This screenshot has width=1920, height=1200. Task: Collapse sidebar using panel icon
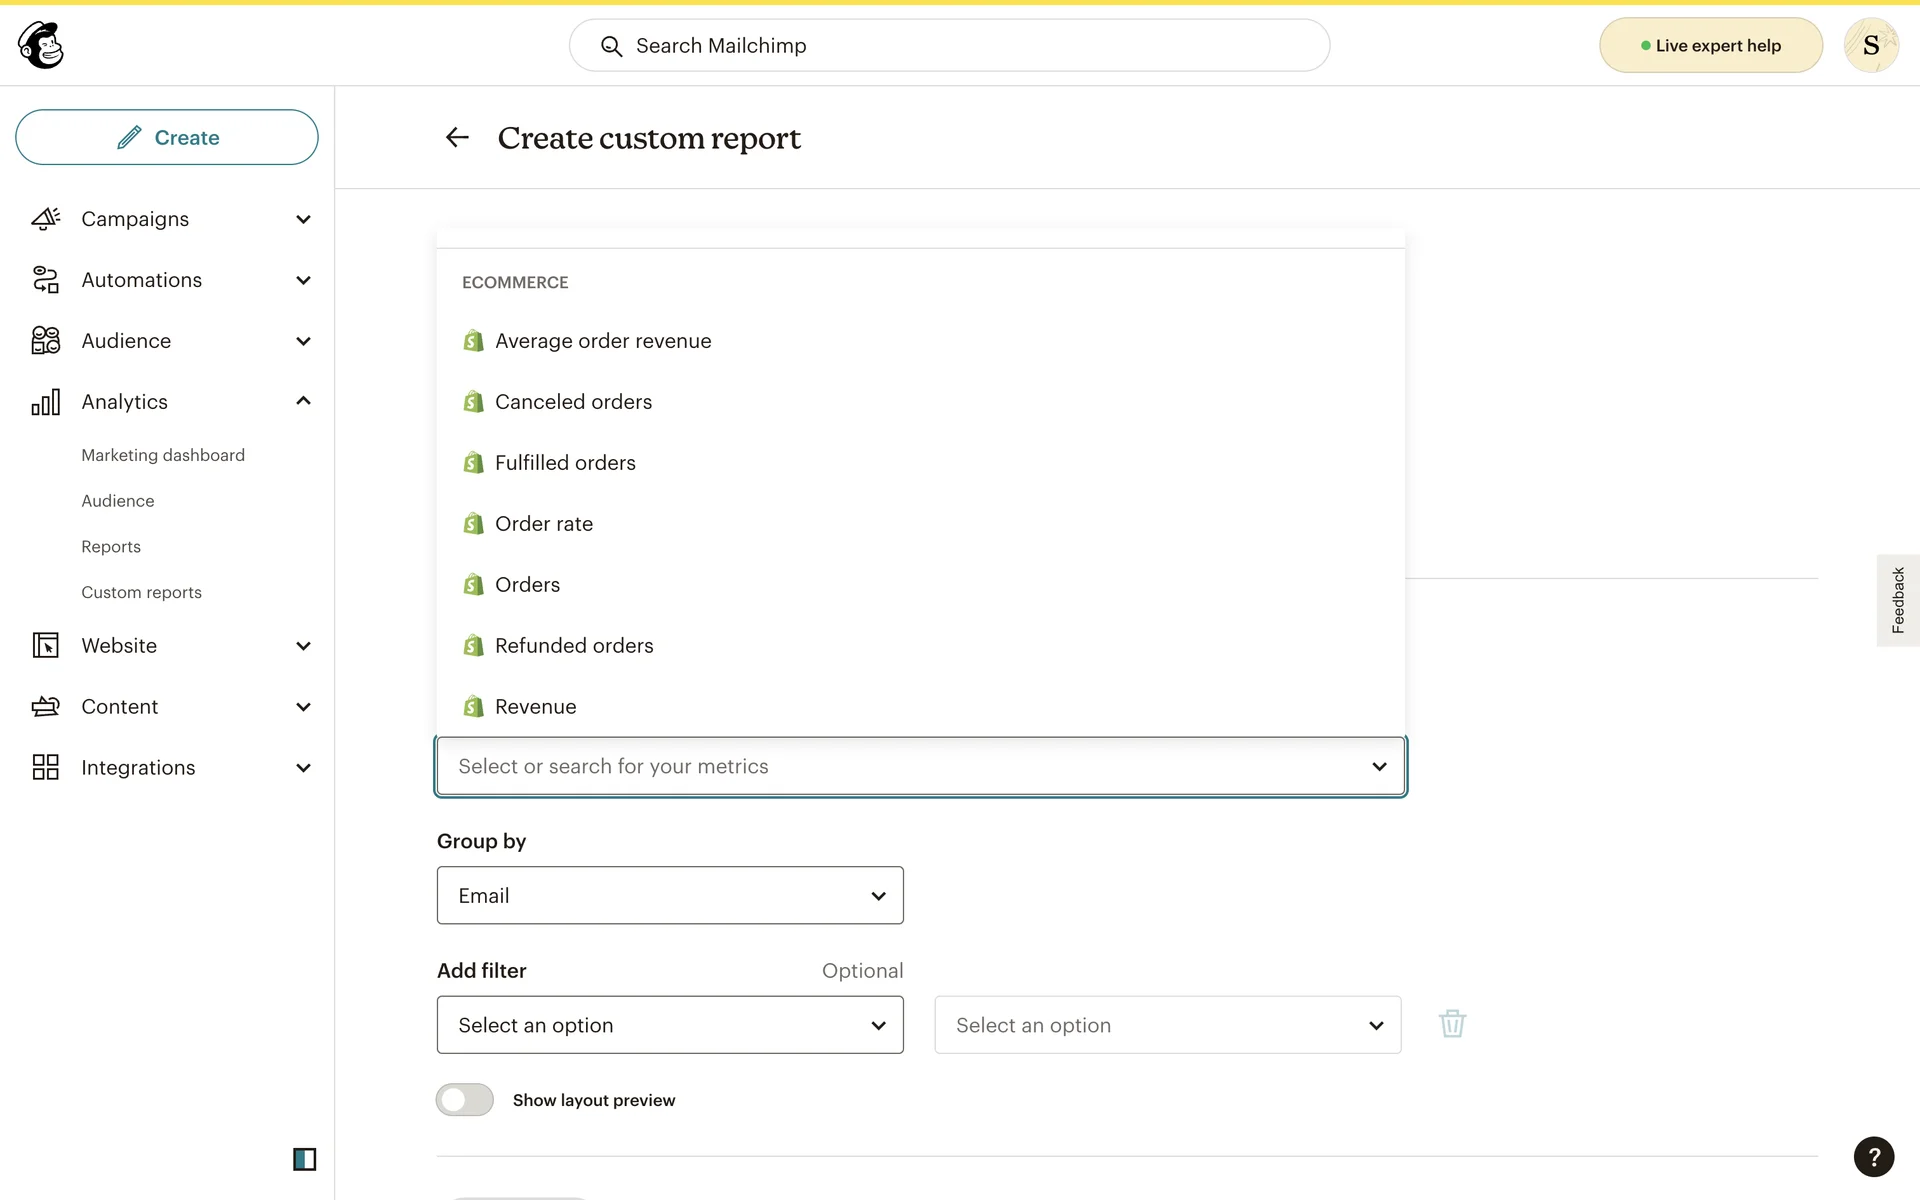click(304, 1159)
